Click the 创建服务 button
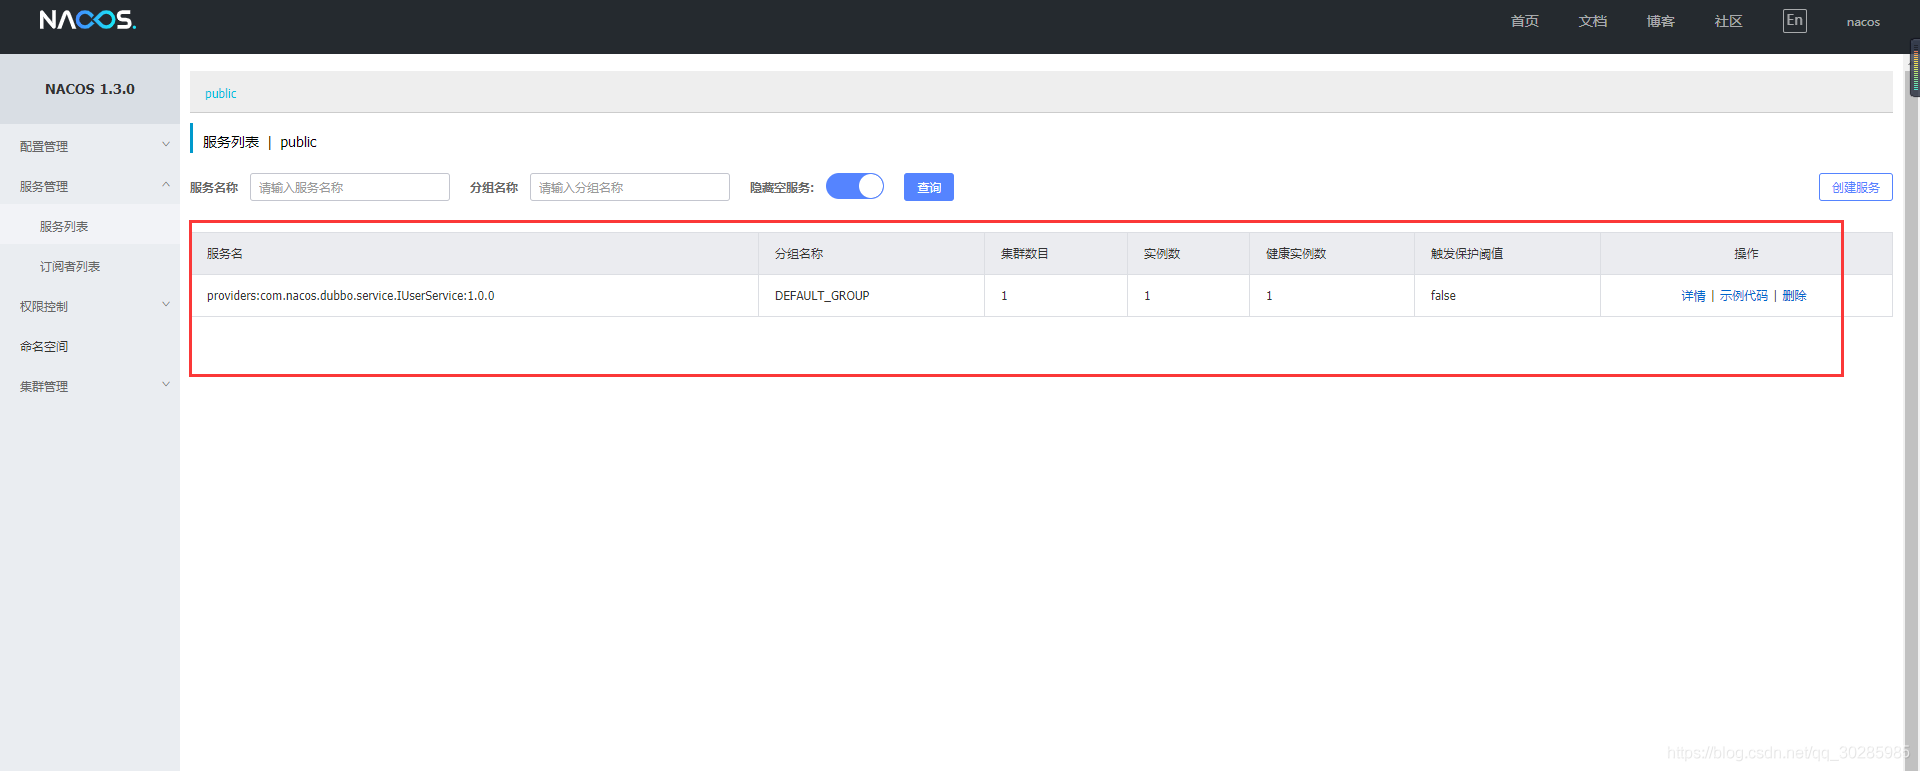Viewport: 1920px width, 771px height. (x=1856, y=187)
